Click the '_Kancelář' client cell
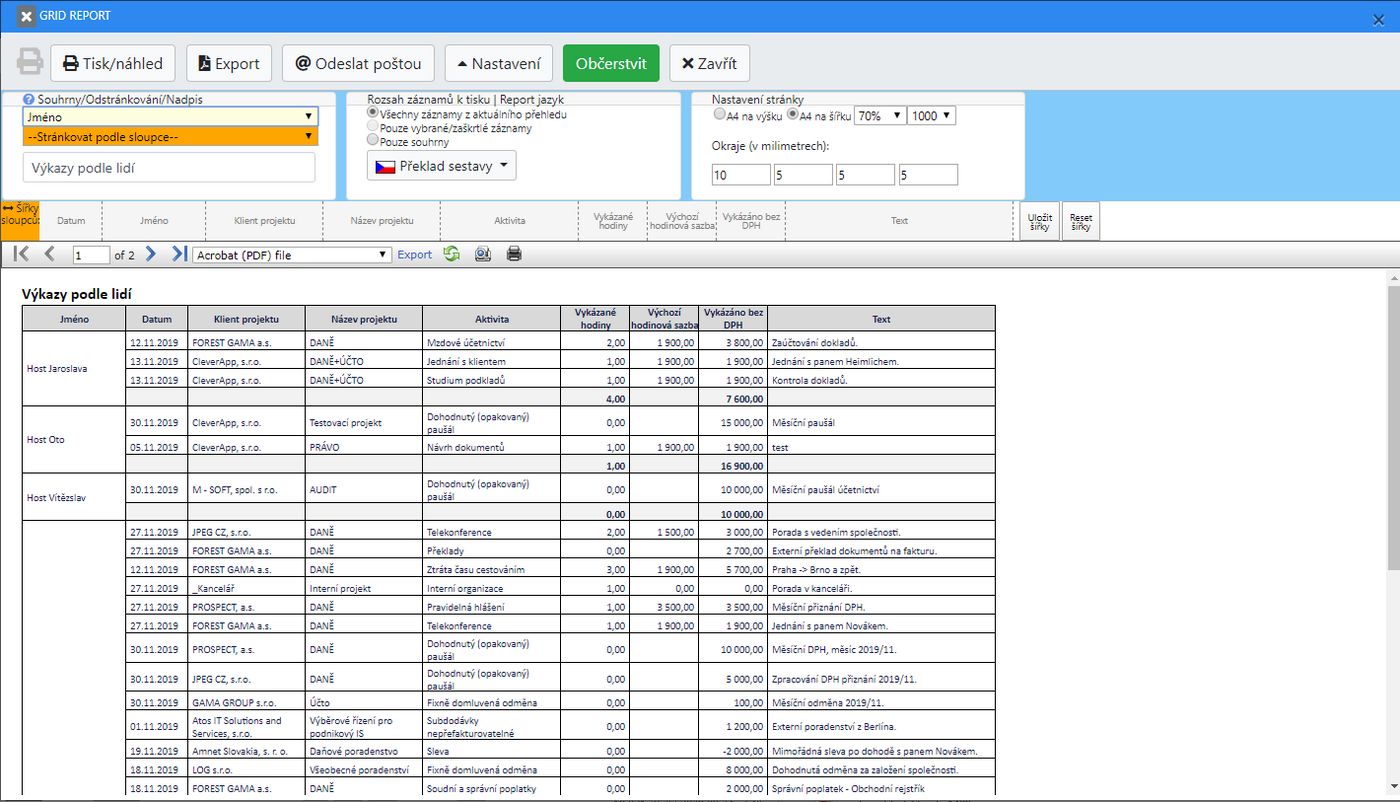 [x=247, y=588]
